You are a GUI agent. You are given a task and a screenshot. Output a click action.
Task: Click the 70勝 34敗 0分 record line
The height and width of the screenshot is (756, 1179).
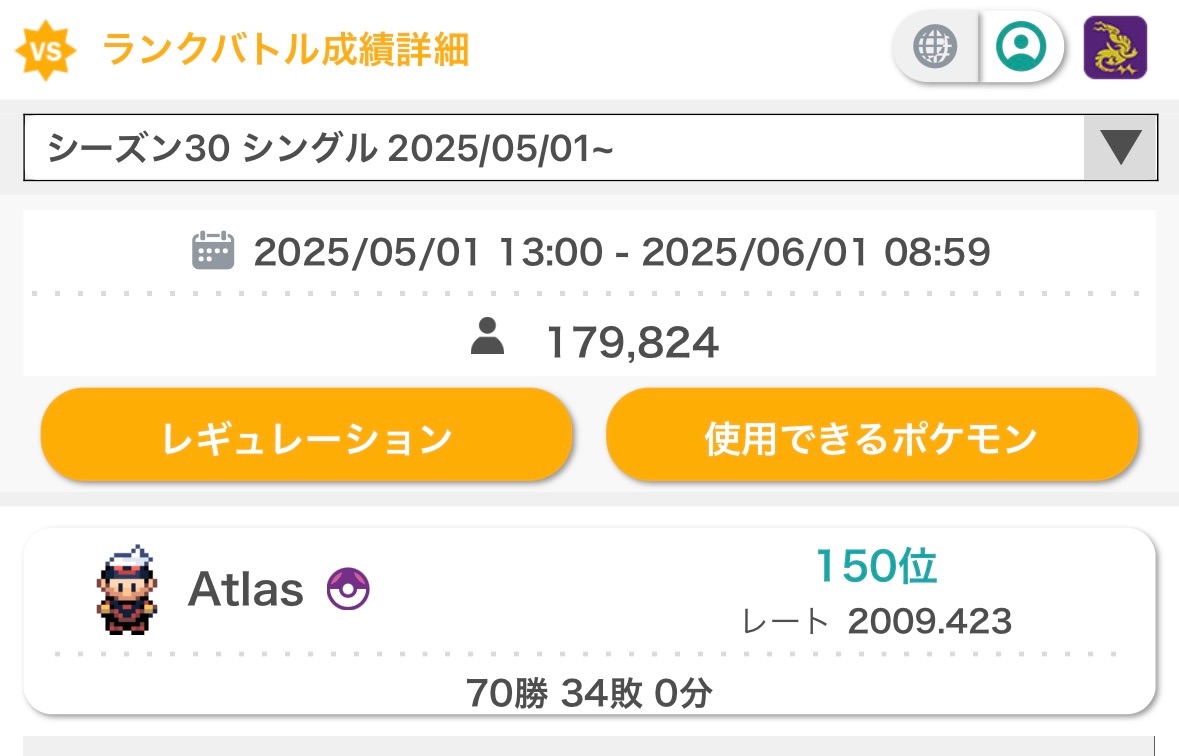(x=589, y=692)
